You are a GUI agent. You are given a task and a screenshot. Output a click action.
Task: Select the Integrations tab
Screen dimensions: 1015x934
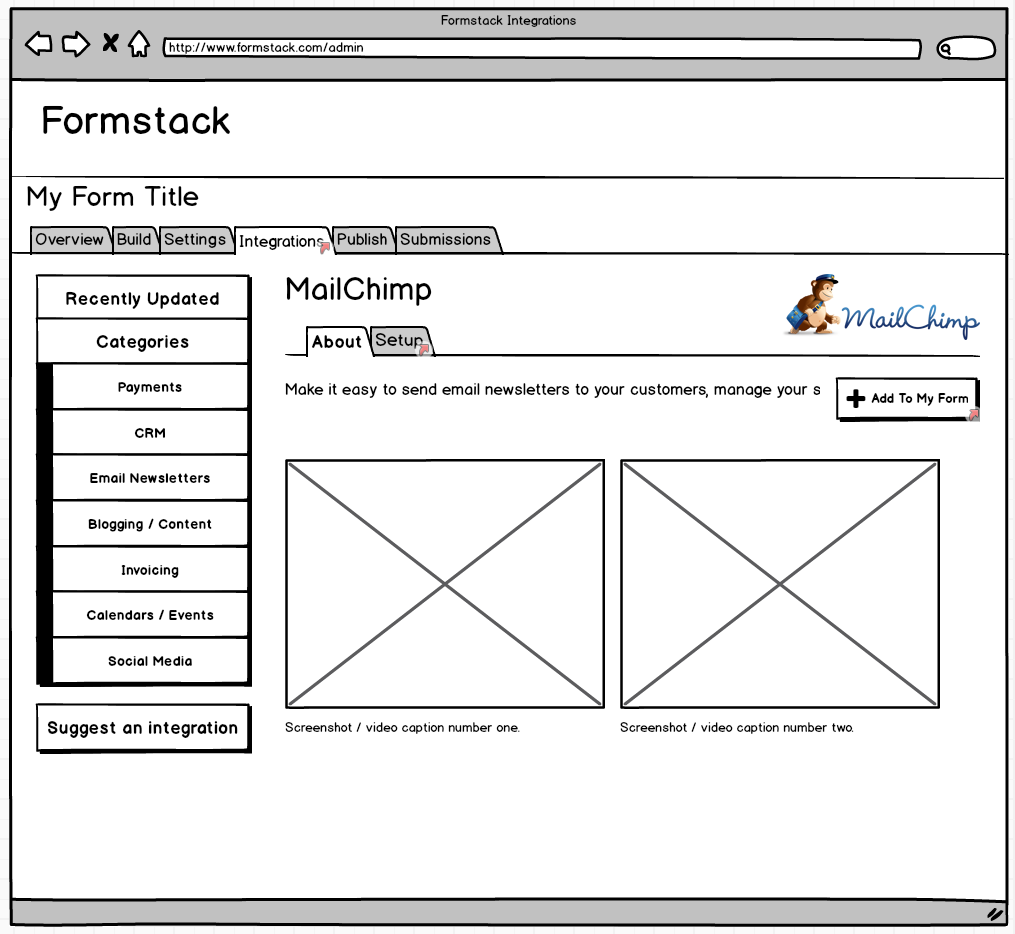(282, 241)
